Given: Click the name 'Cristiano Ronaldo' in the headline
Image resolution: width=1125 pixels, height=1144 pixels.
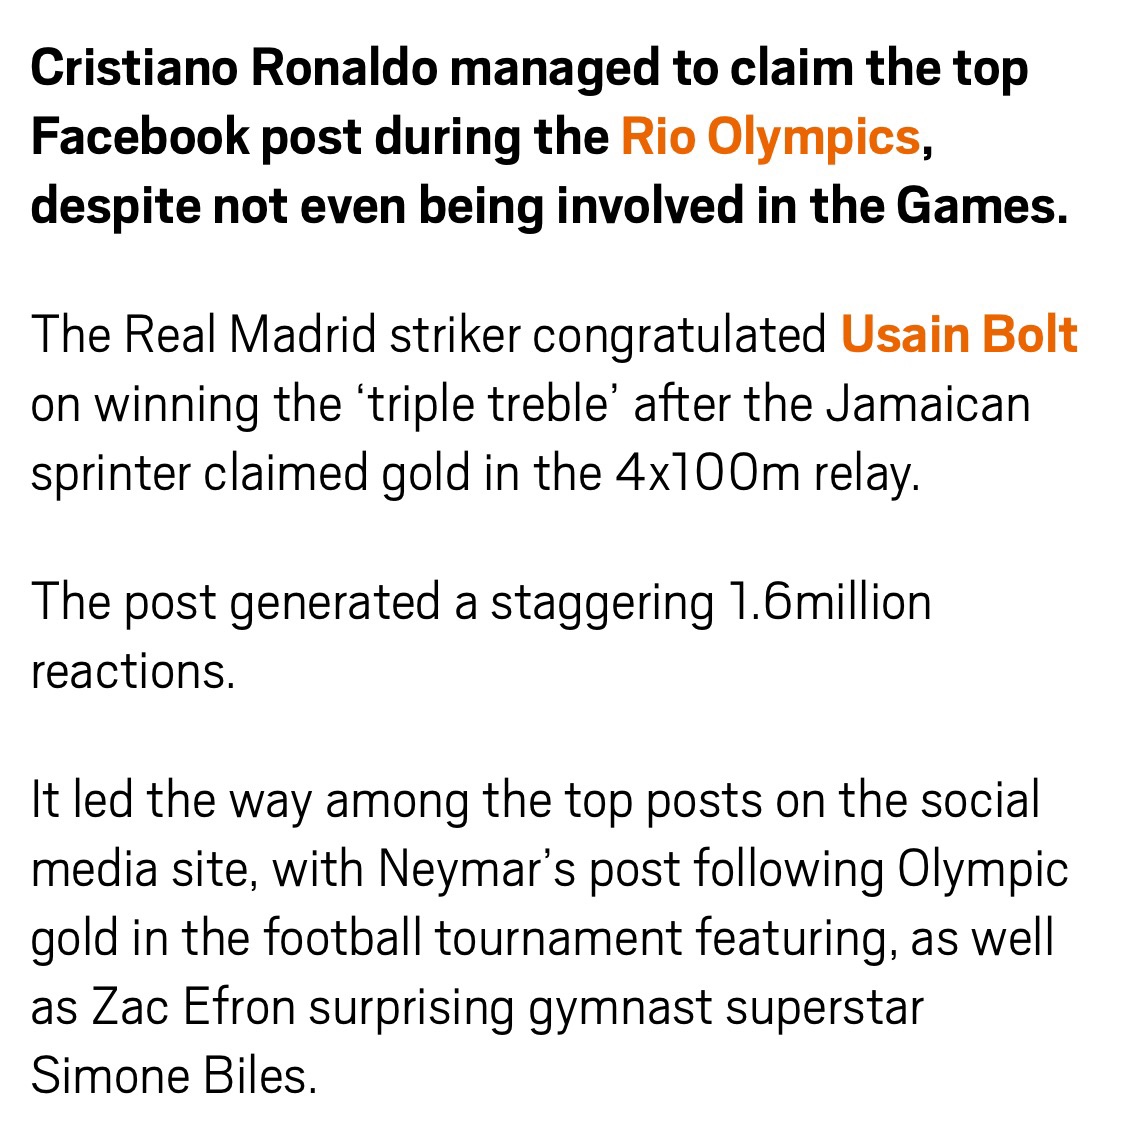Looking at the screenshot, I should coord(234,69).
